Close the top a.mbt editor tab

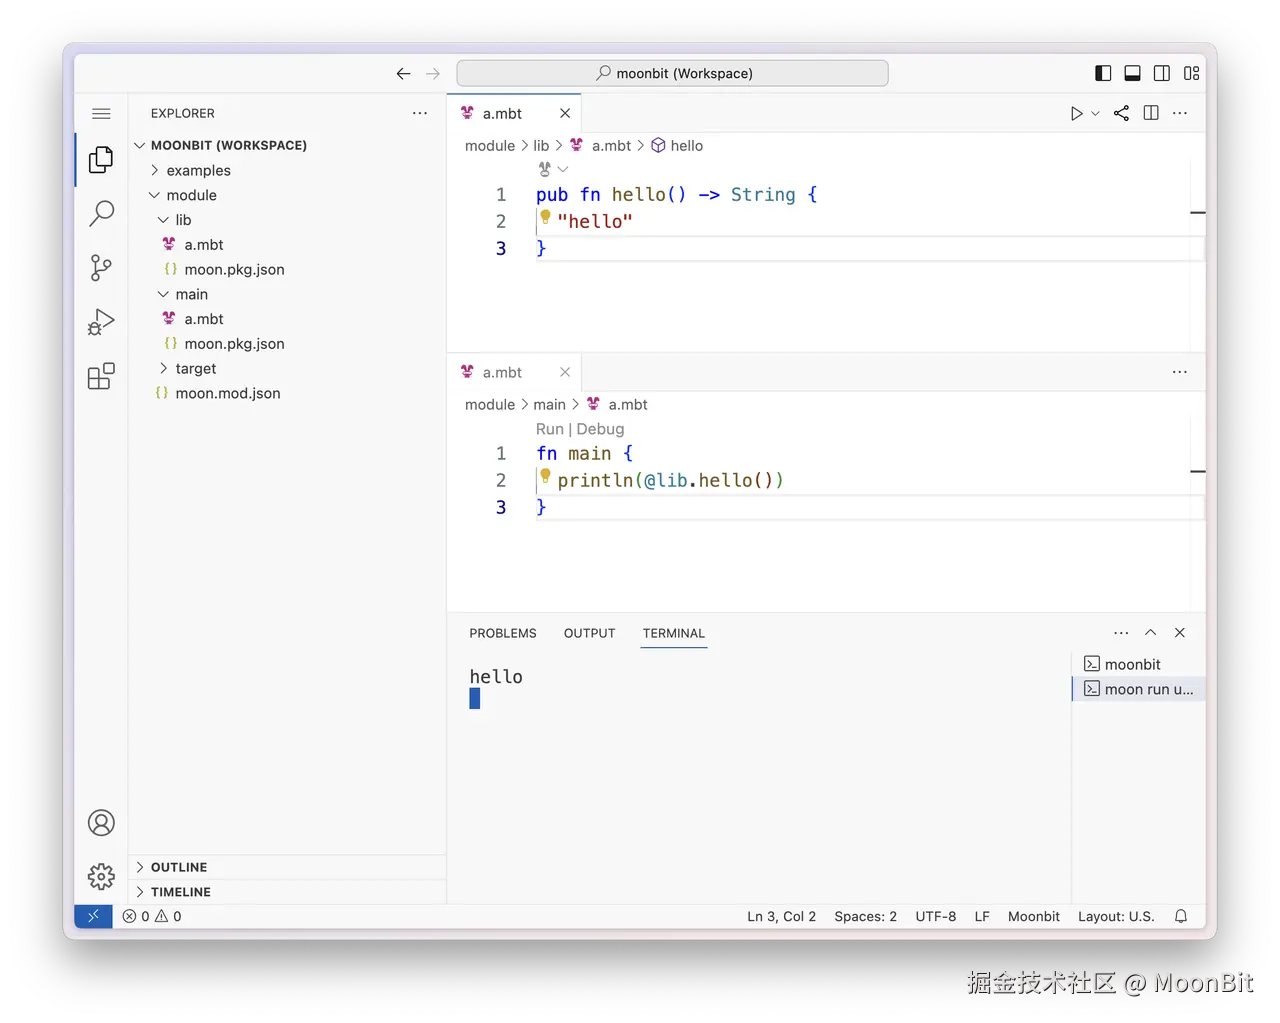565,114
